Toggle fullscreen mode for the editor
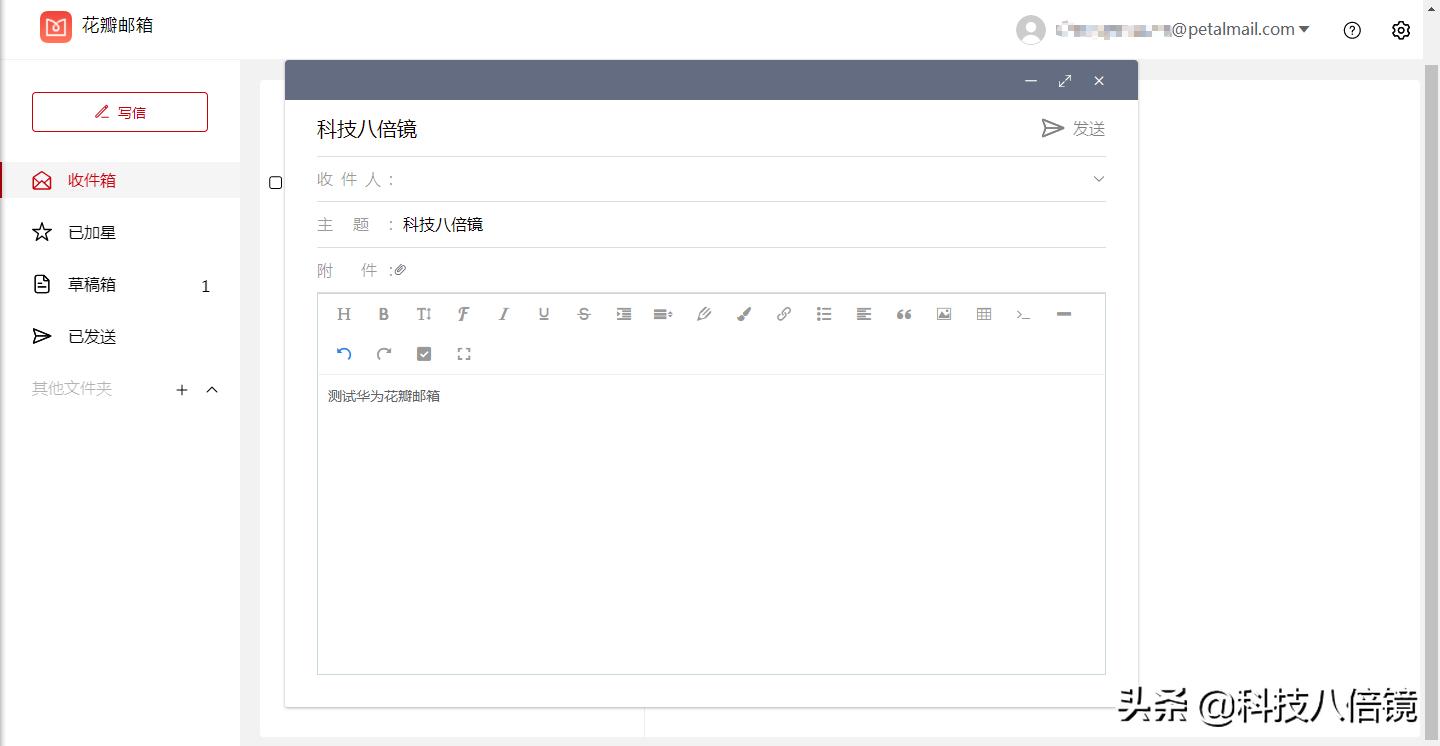 [x=464, y=354]
